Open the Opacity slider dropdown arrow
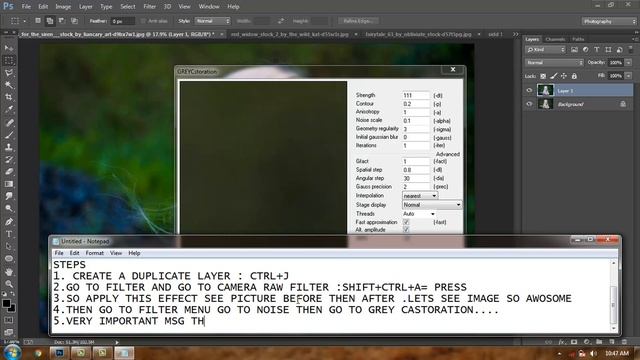The height and width of the screenshot is (360, 640). point(629,63)
